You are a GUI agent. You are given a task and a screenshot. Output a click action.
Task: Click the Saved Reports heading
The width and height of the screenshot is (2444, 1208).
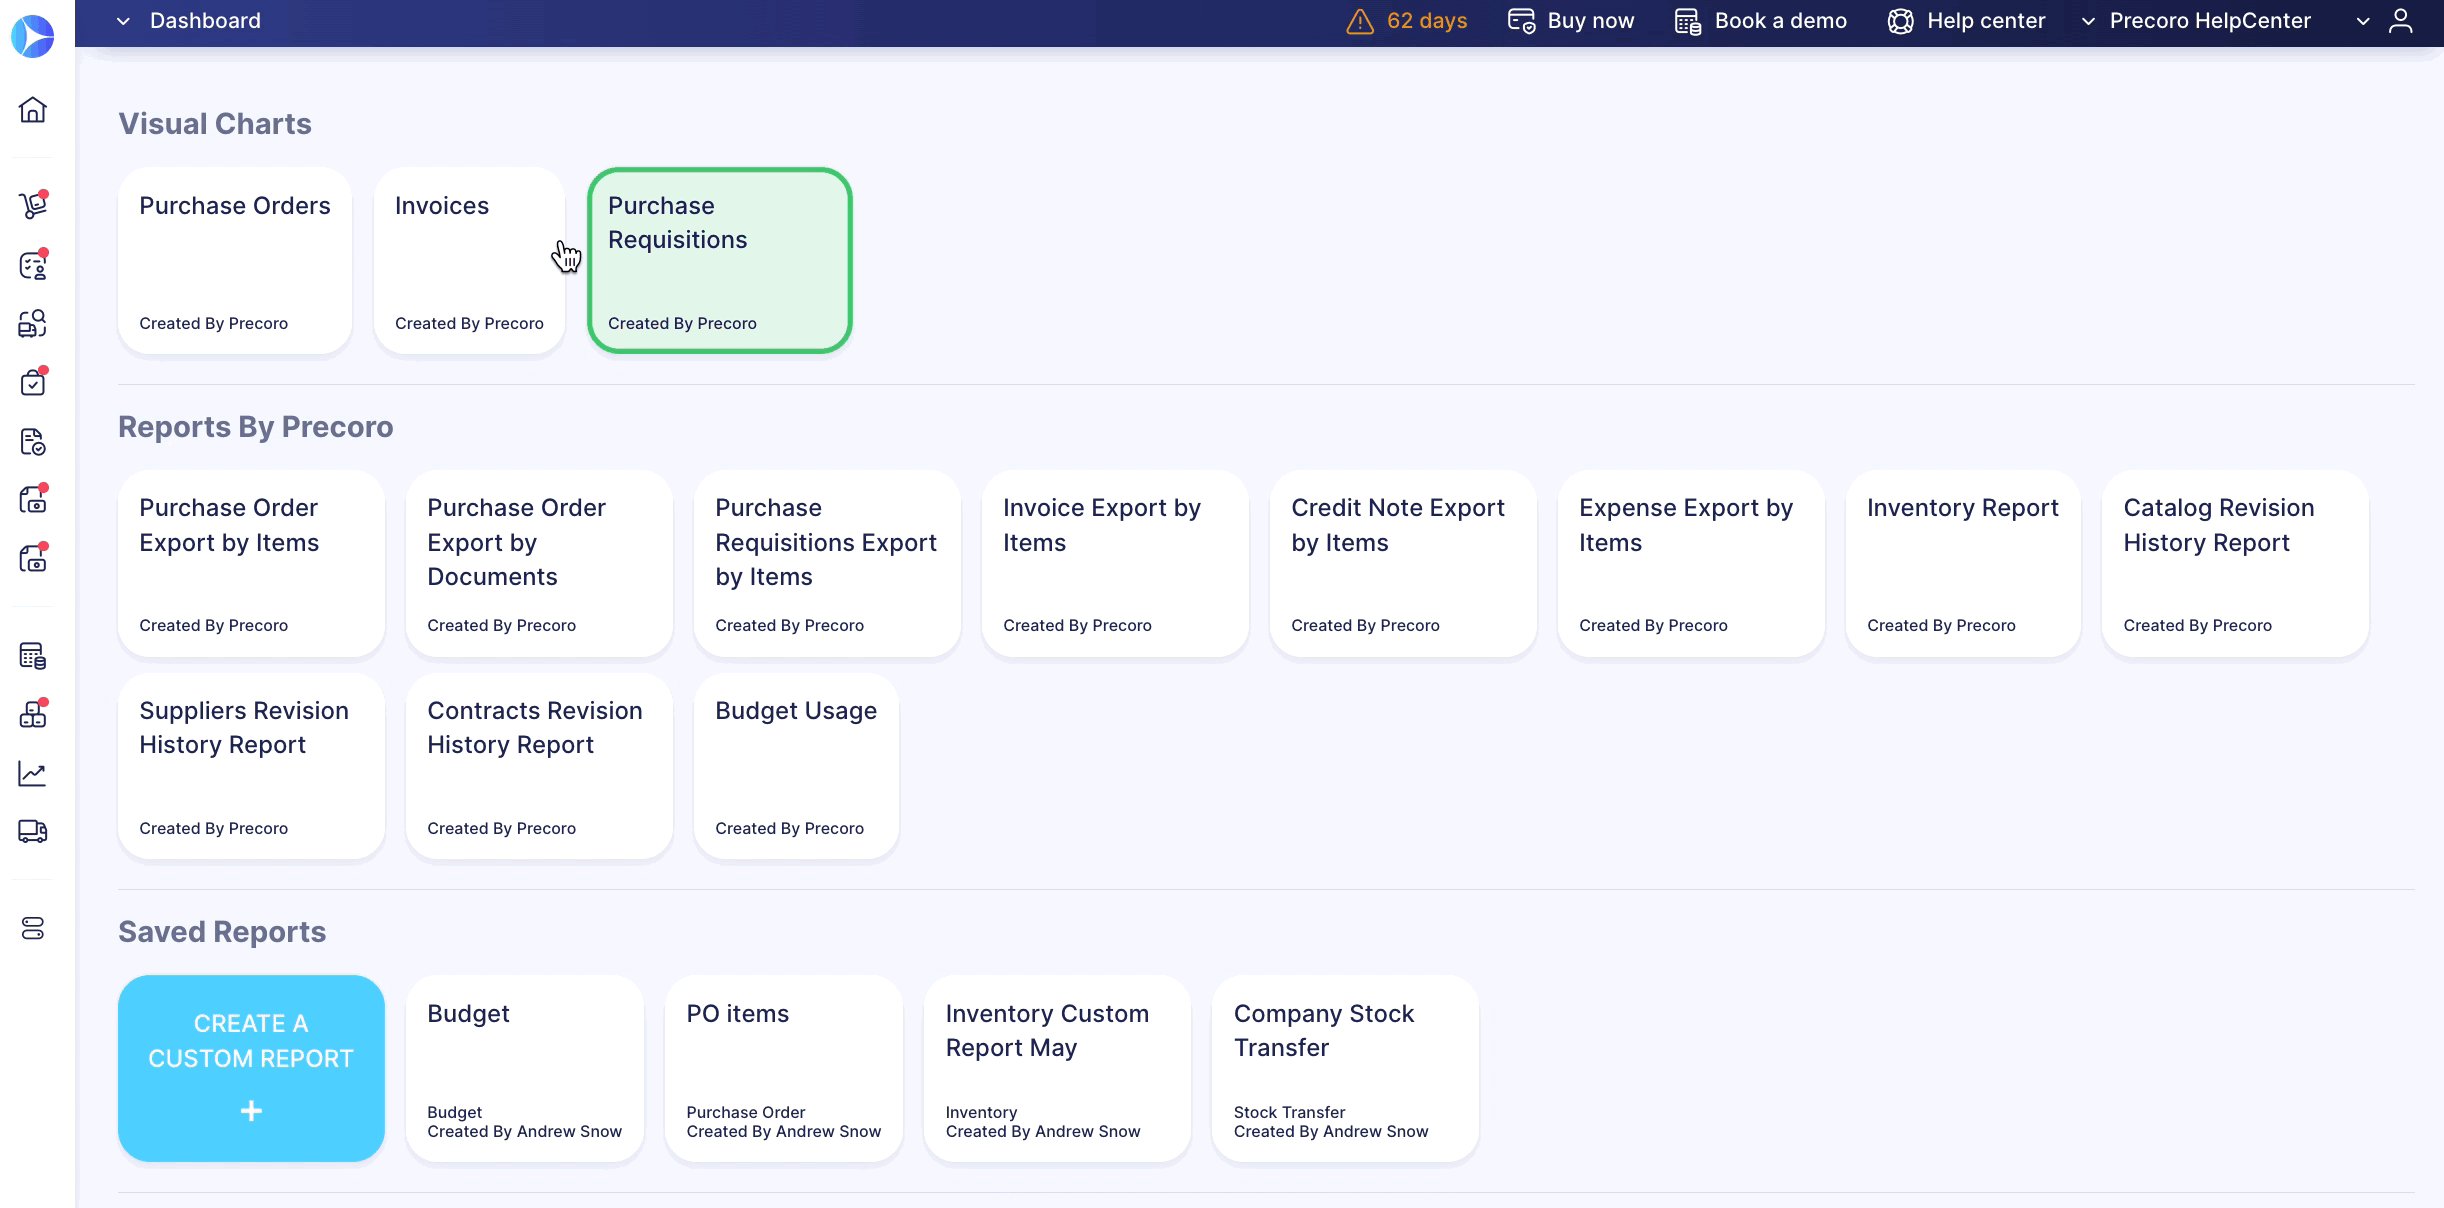[222, 932]
